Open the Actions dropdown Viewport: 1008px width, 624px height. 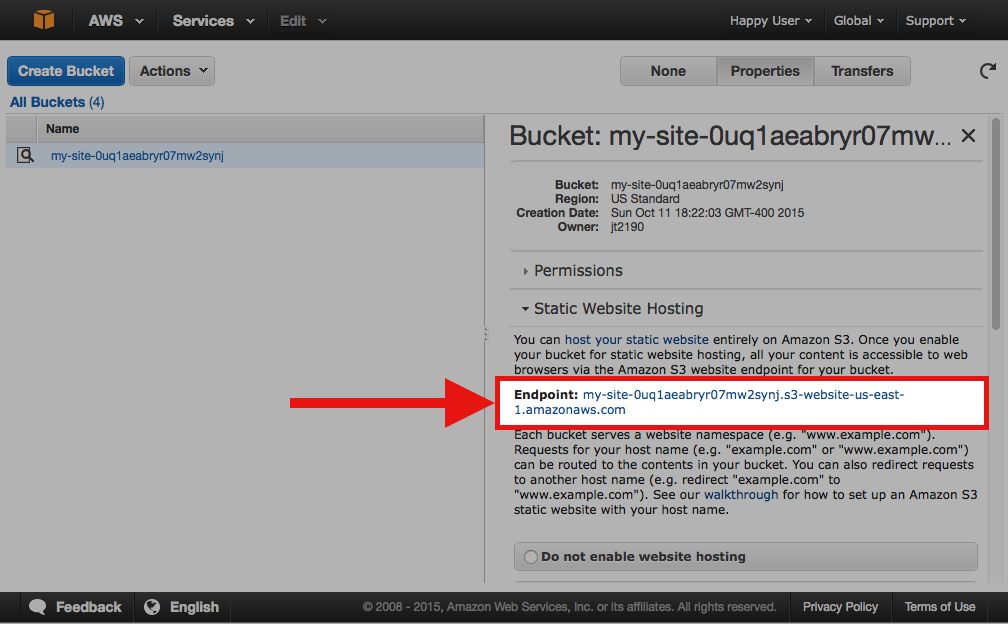click(172, 71)
